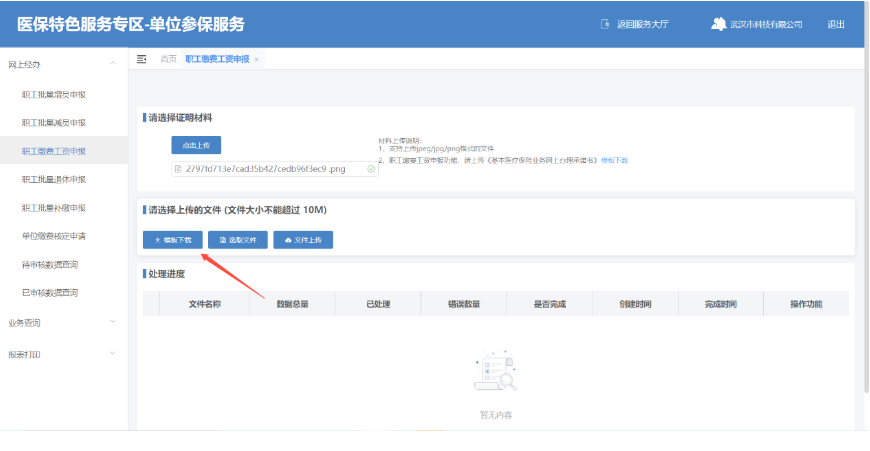870x451 pixels.
Task: Collapse the 网上经办 menu section
Action: [113, 65]
